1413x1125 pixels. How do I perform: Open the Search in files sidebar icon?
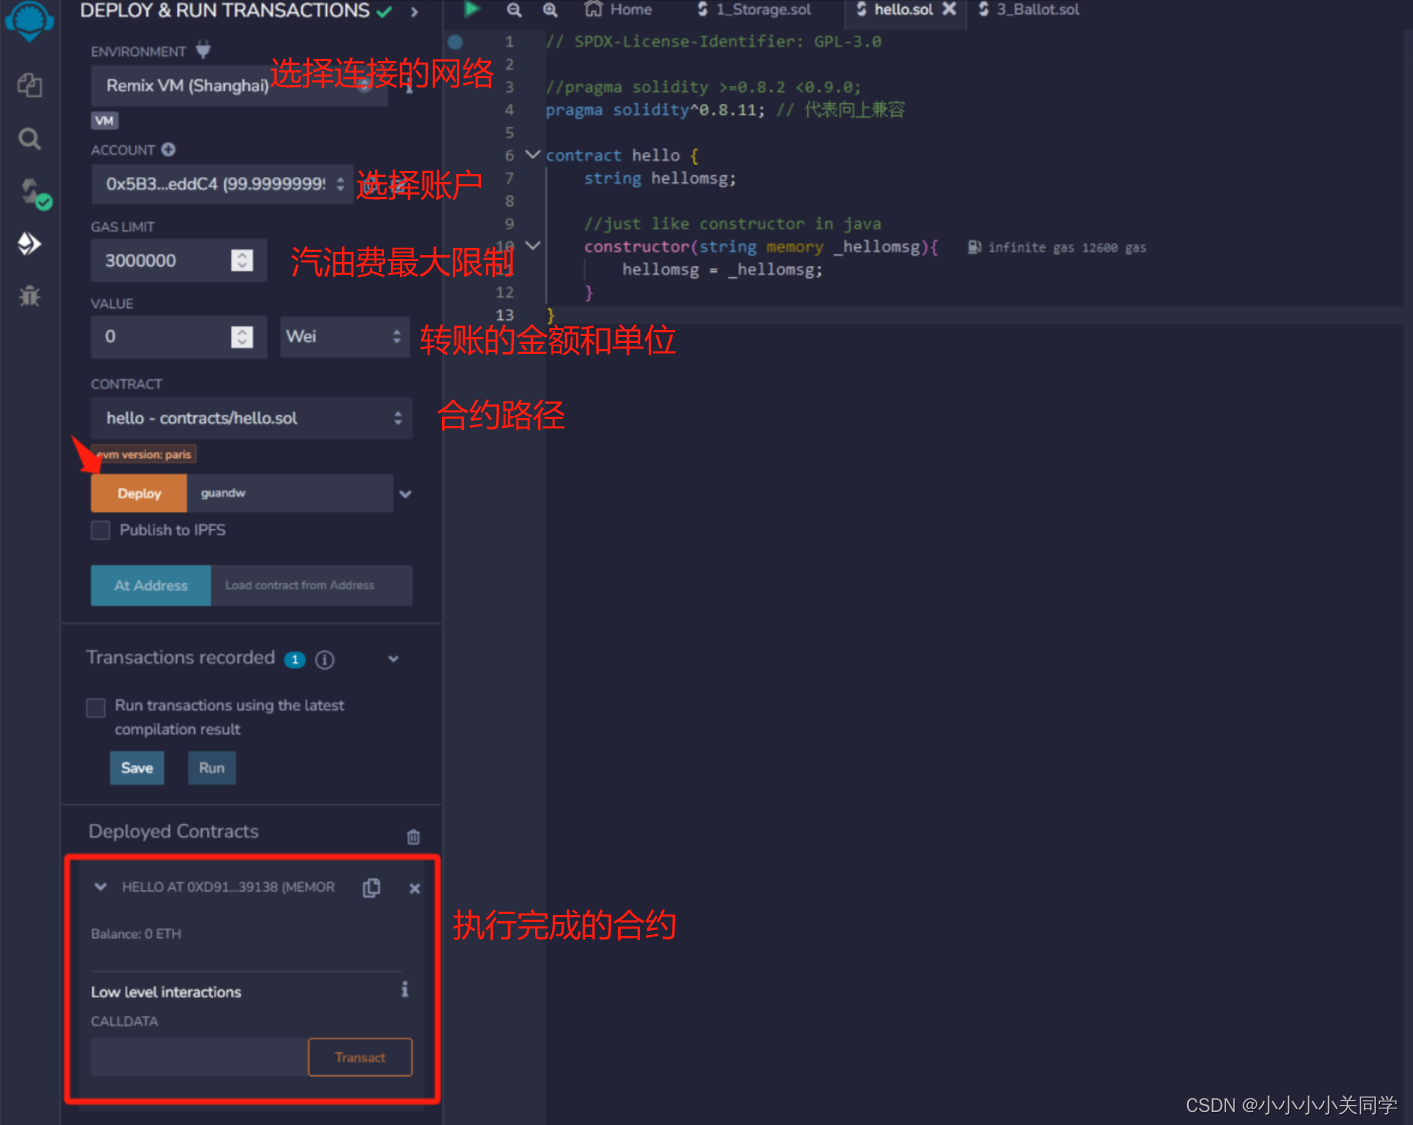coord(30,139)
